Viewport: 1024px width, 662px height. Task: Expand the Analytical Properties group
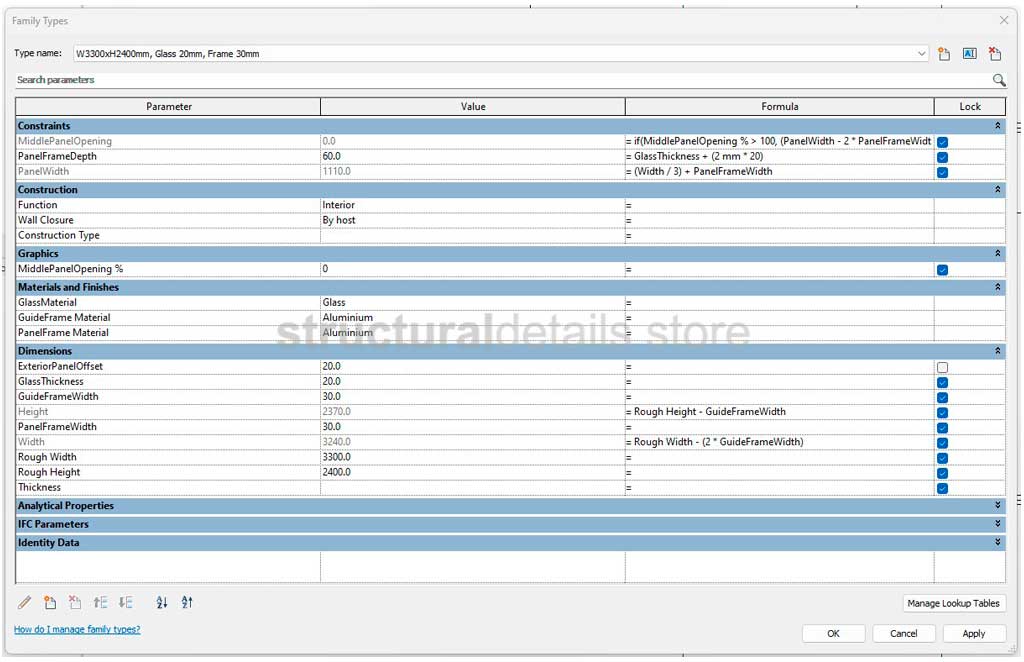click(997, 506)
